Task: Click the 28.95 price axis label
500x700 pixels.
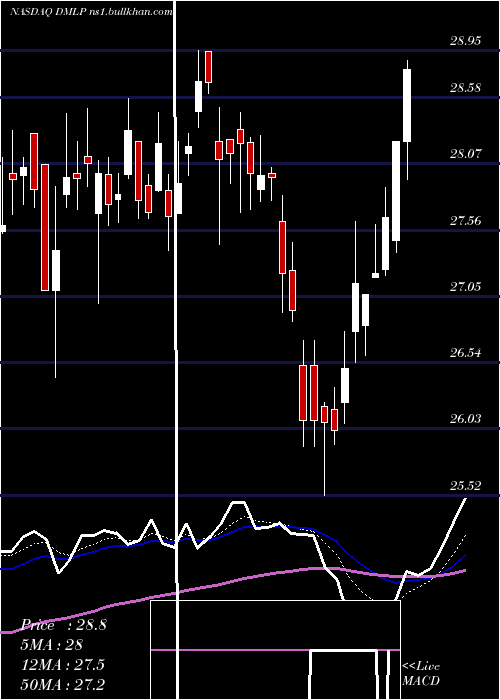Action: click(466, 41)
